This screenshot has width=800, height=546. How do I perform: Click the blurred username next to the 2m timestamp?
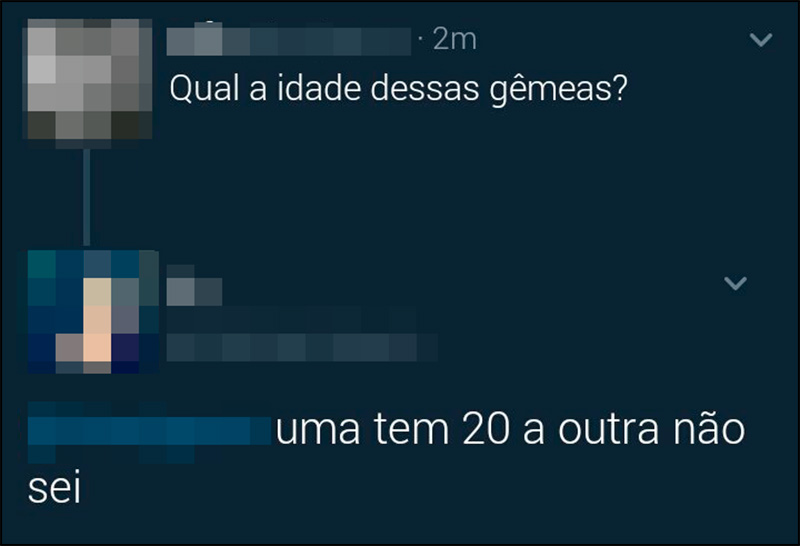pos(289,41)
